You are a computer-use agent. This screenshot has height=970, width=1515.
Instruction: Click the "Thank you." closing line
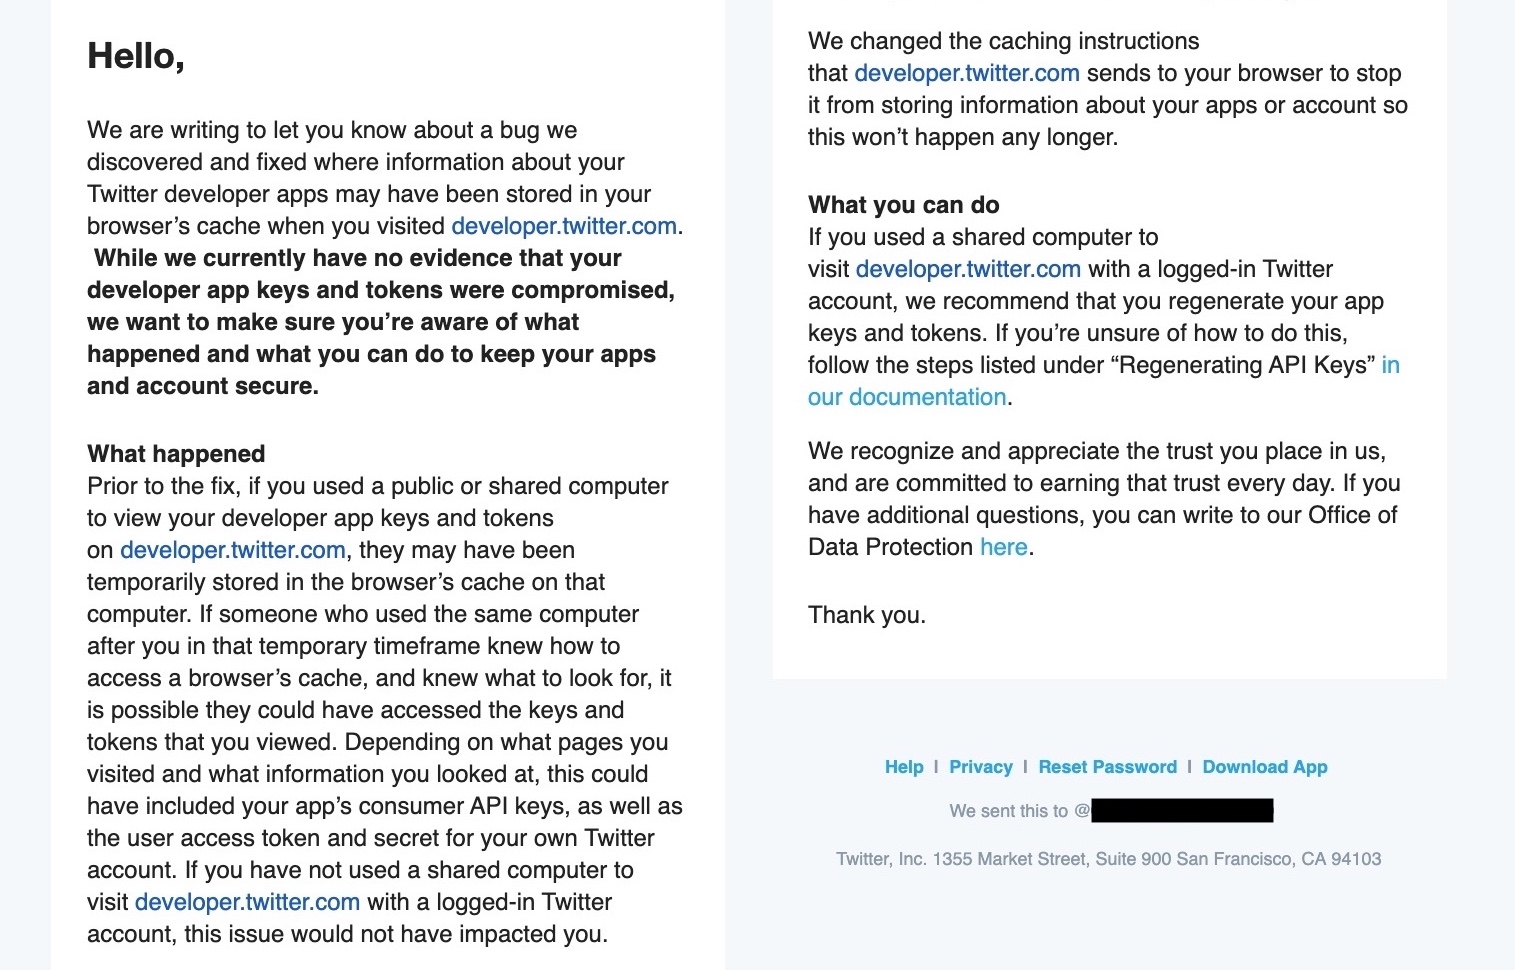tap(867, 615)
